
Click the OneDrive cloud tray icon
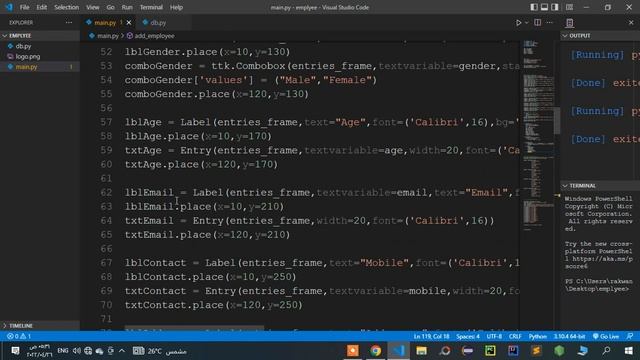(99, 351)
